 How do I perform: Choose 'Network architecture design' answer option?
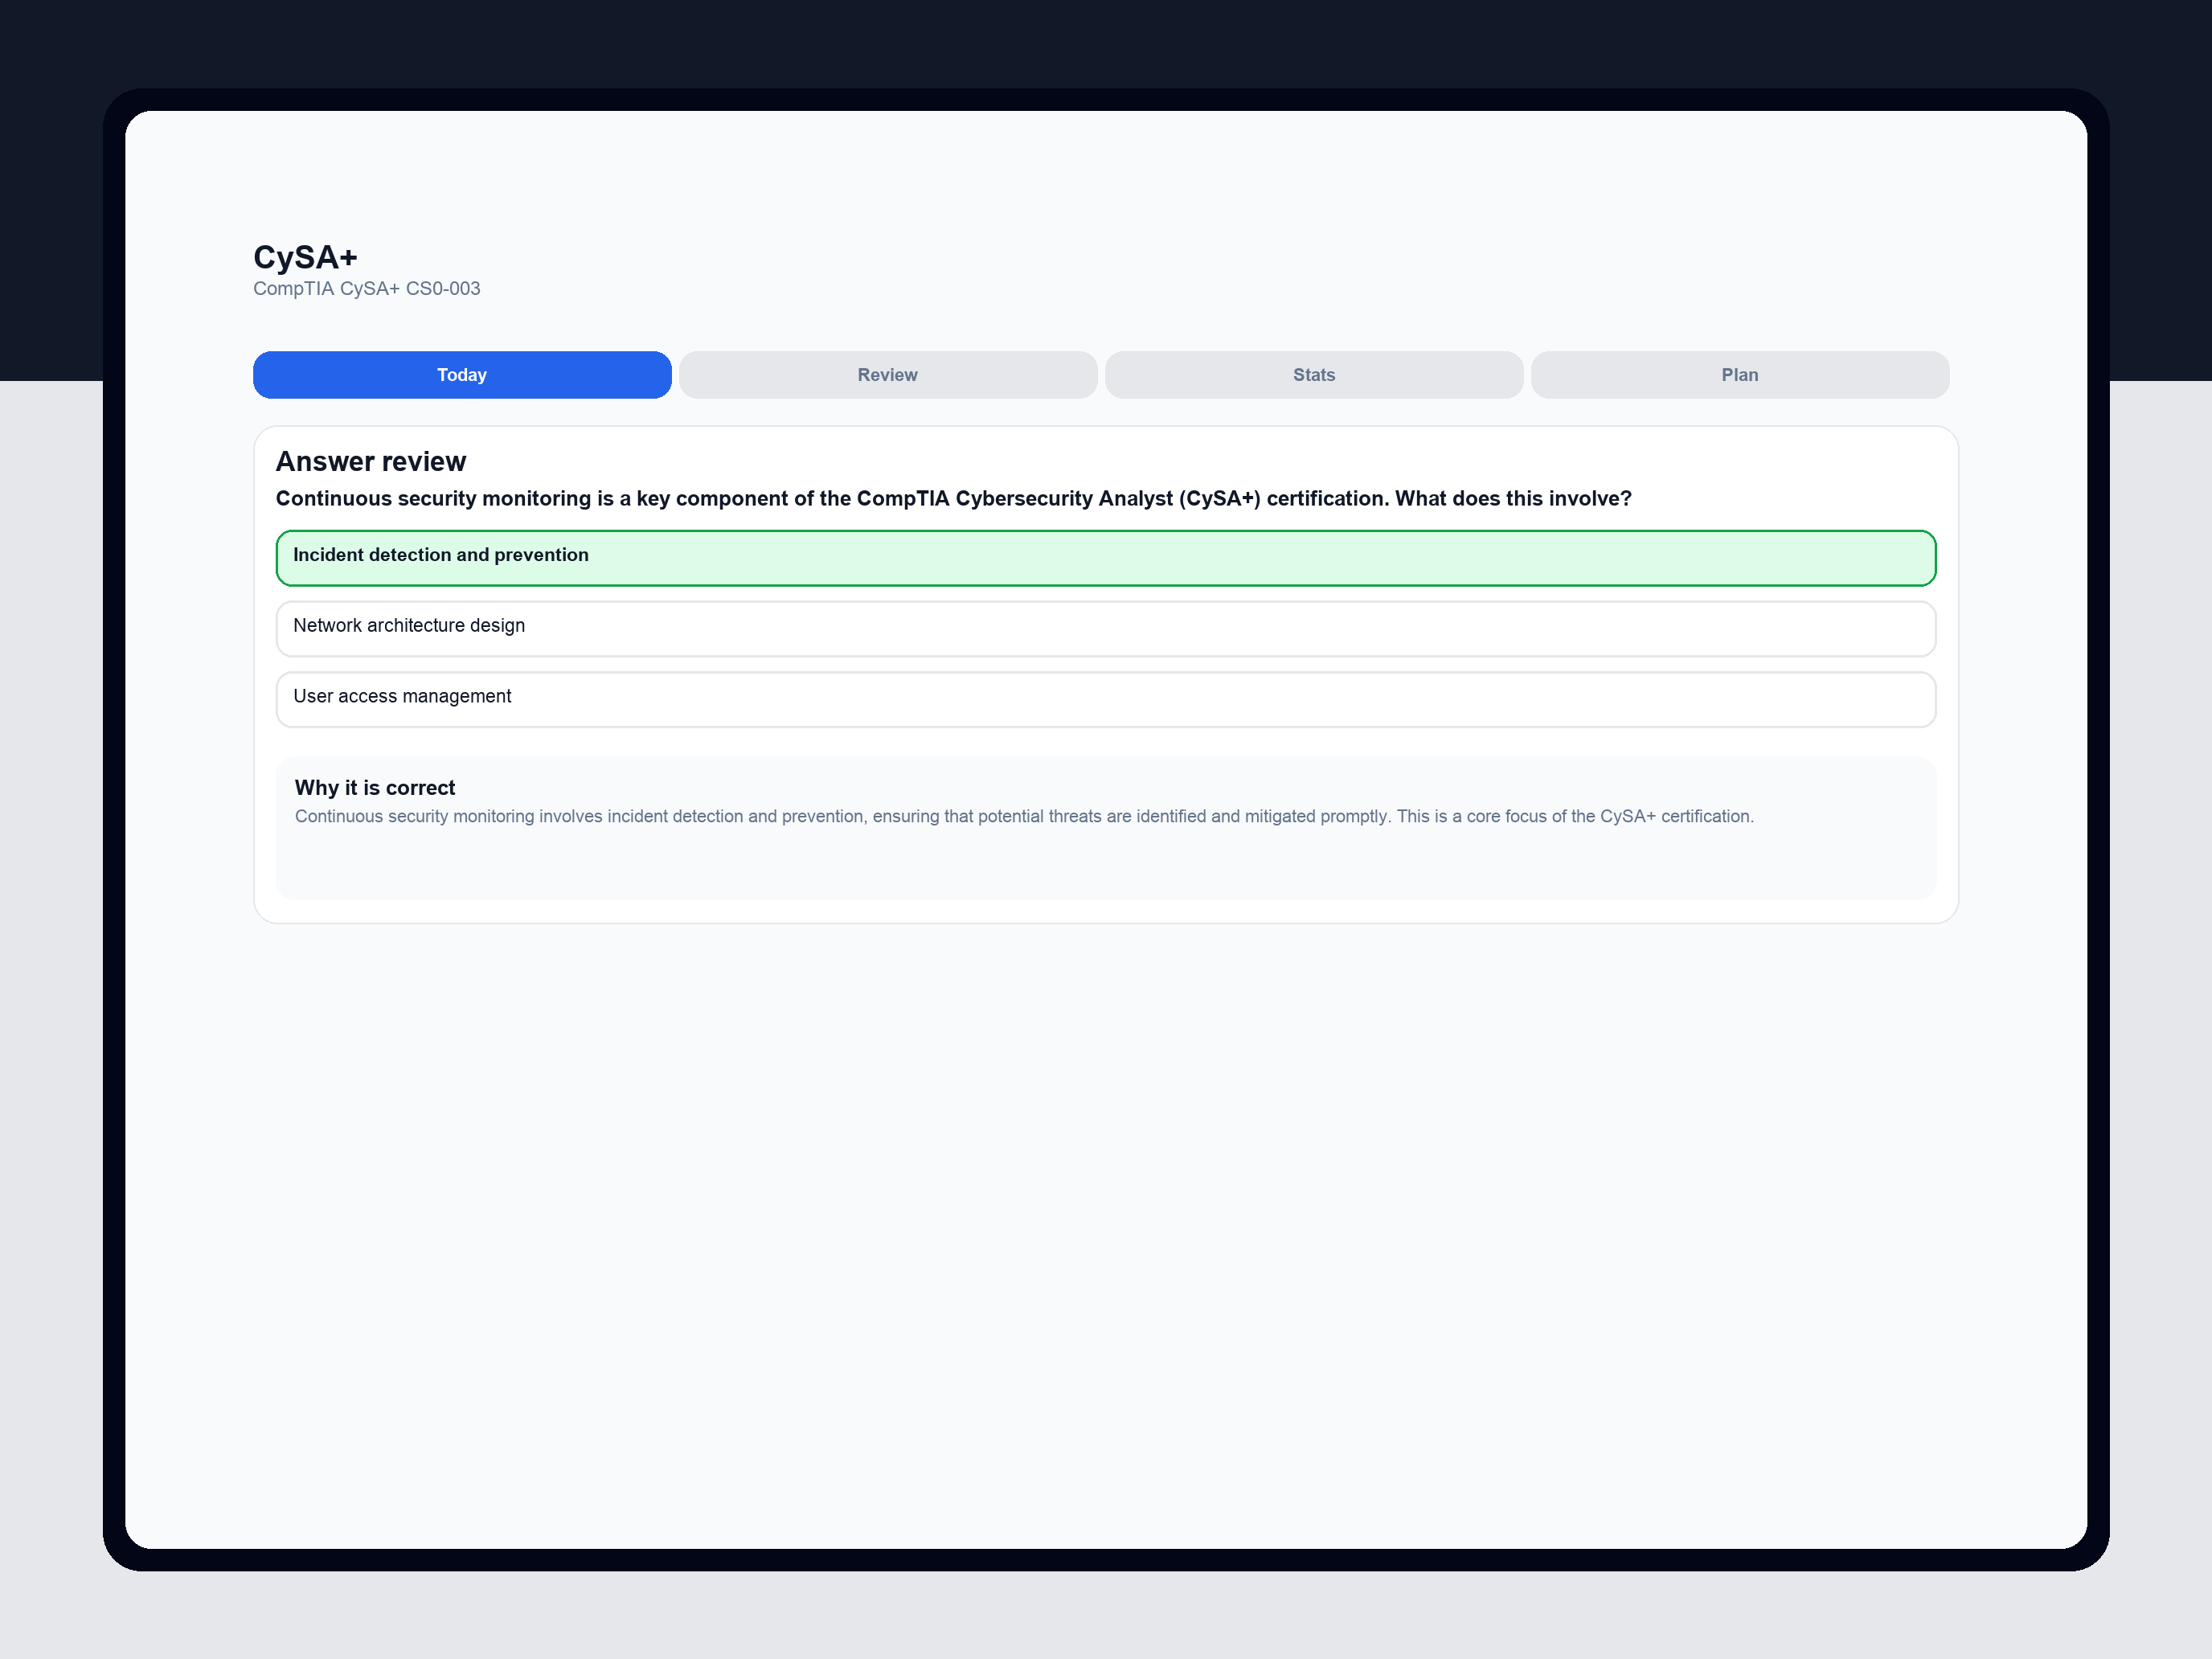1106,629
